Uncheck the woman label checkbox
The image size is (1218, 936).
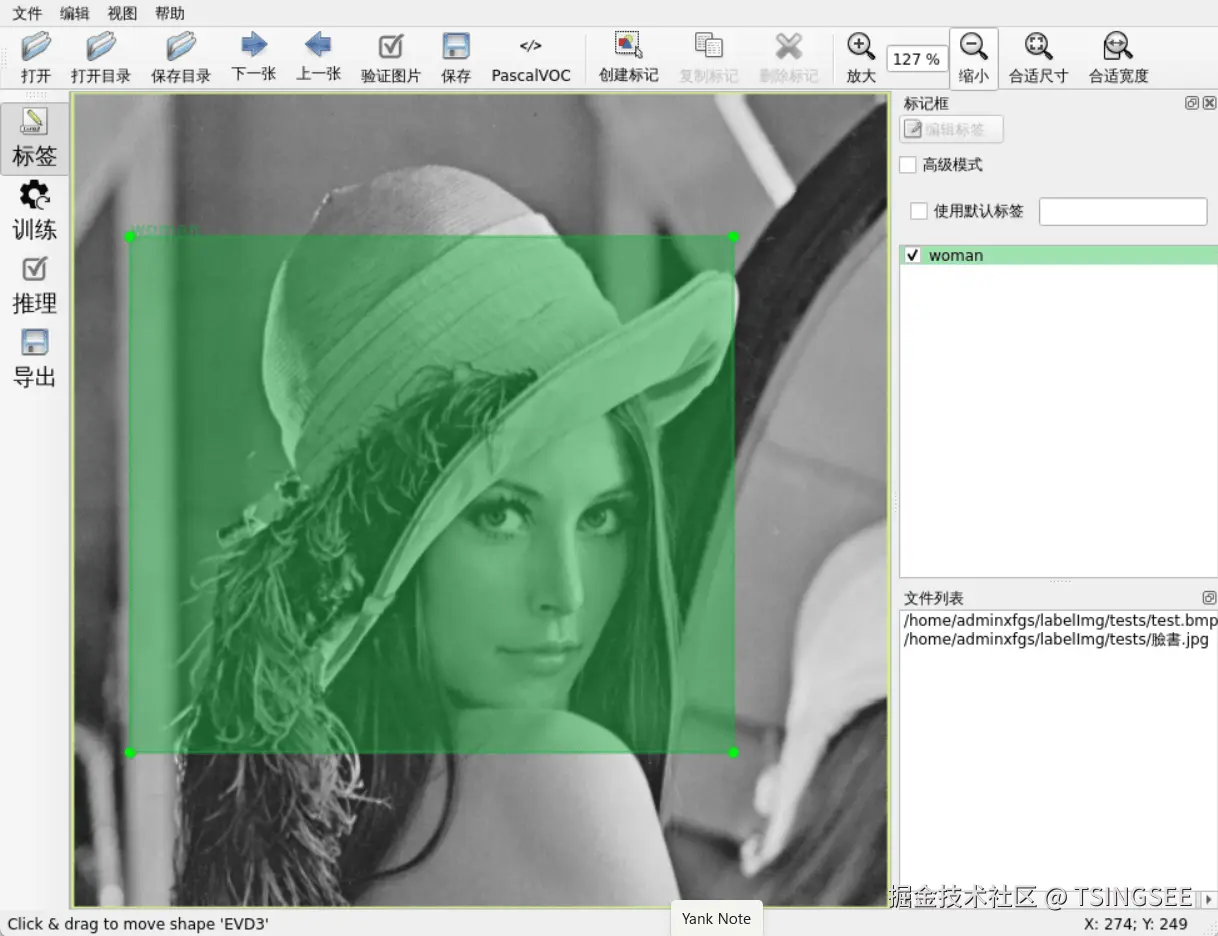pos(912,255)
